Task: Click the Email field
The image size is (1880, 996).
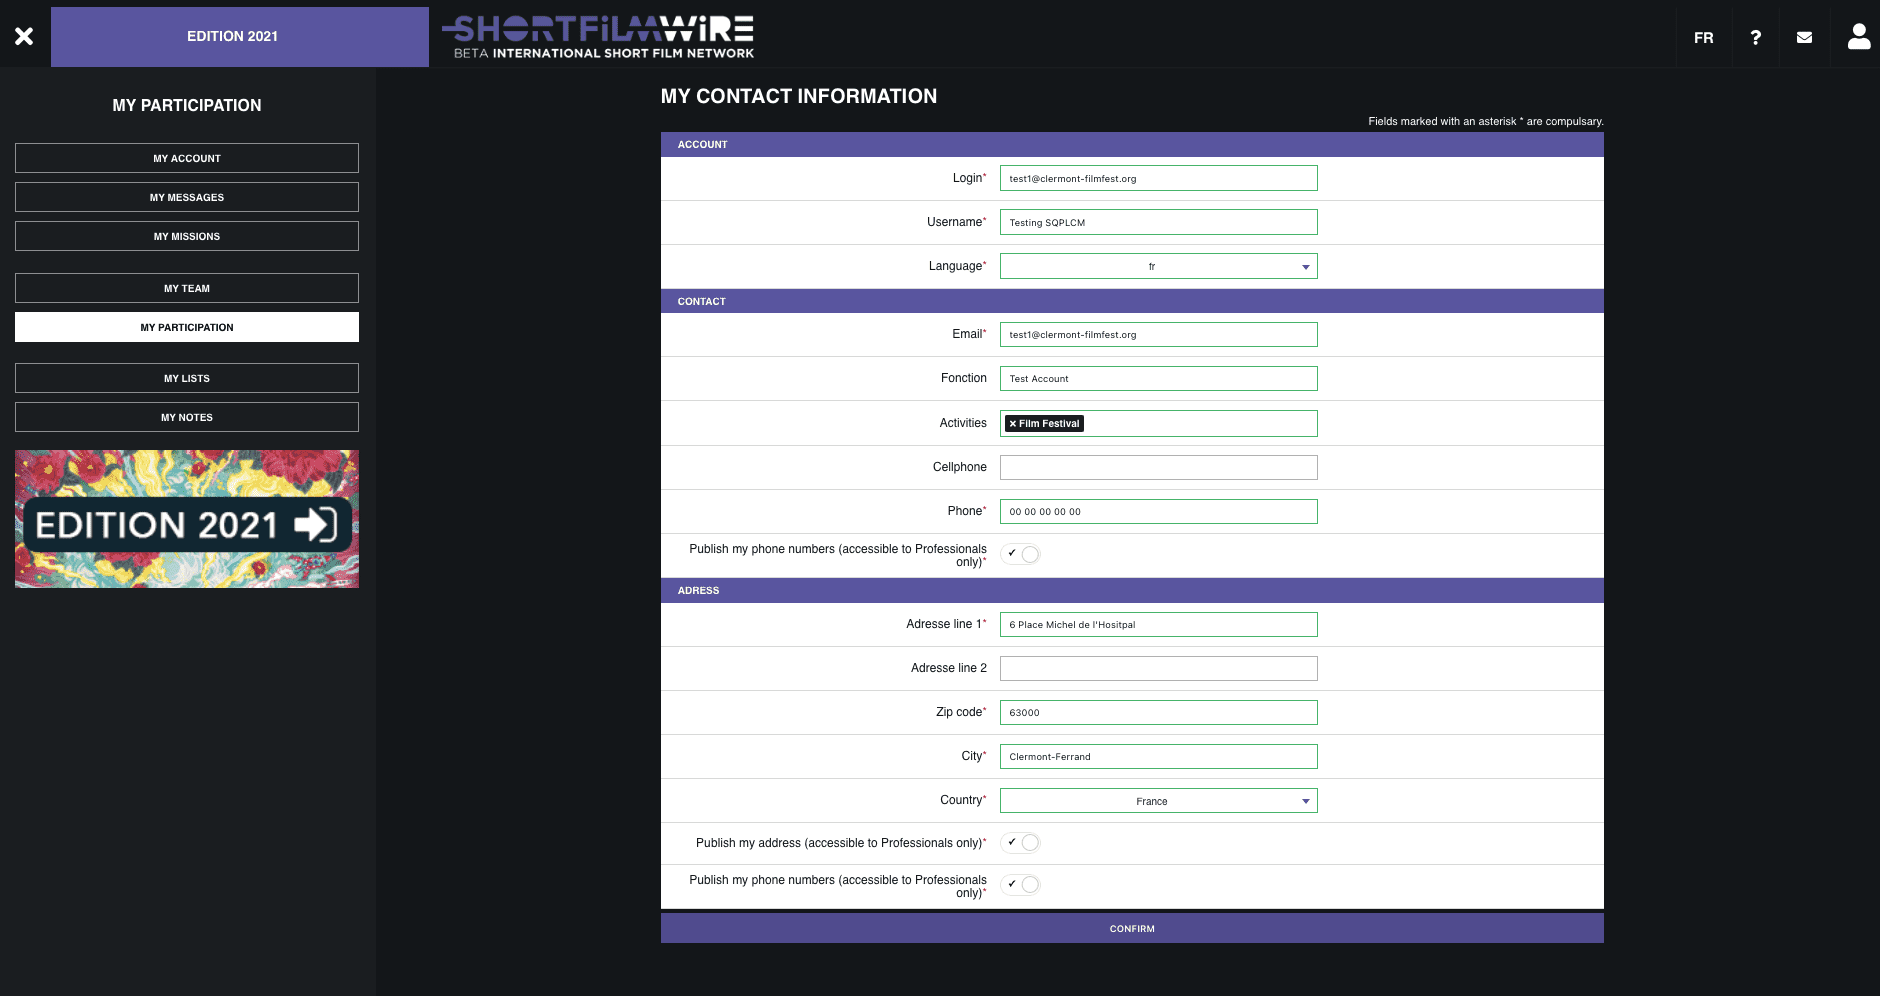Action: tap(1158, 335)
